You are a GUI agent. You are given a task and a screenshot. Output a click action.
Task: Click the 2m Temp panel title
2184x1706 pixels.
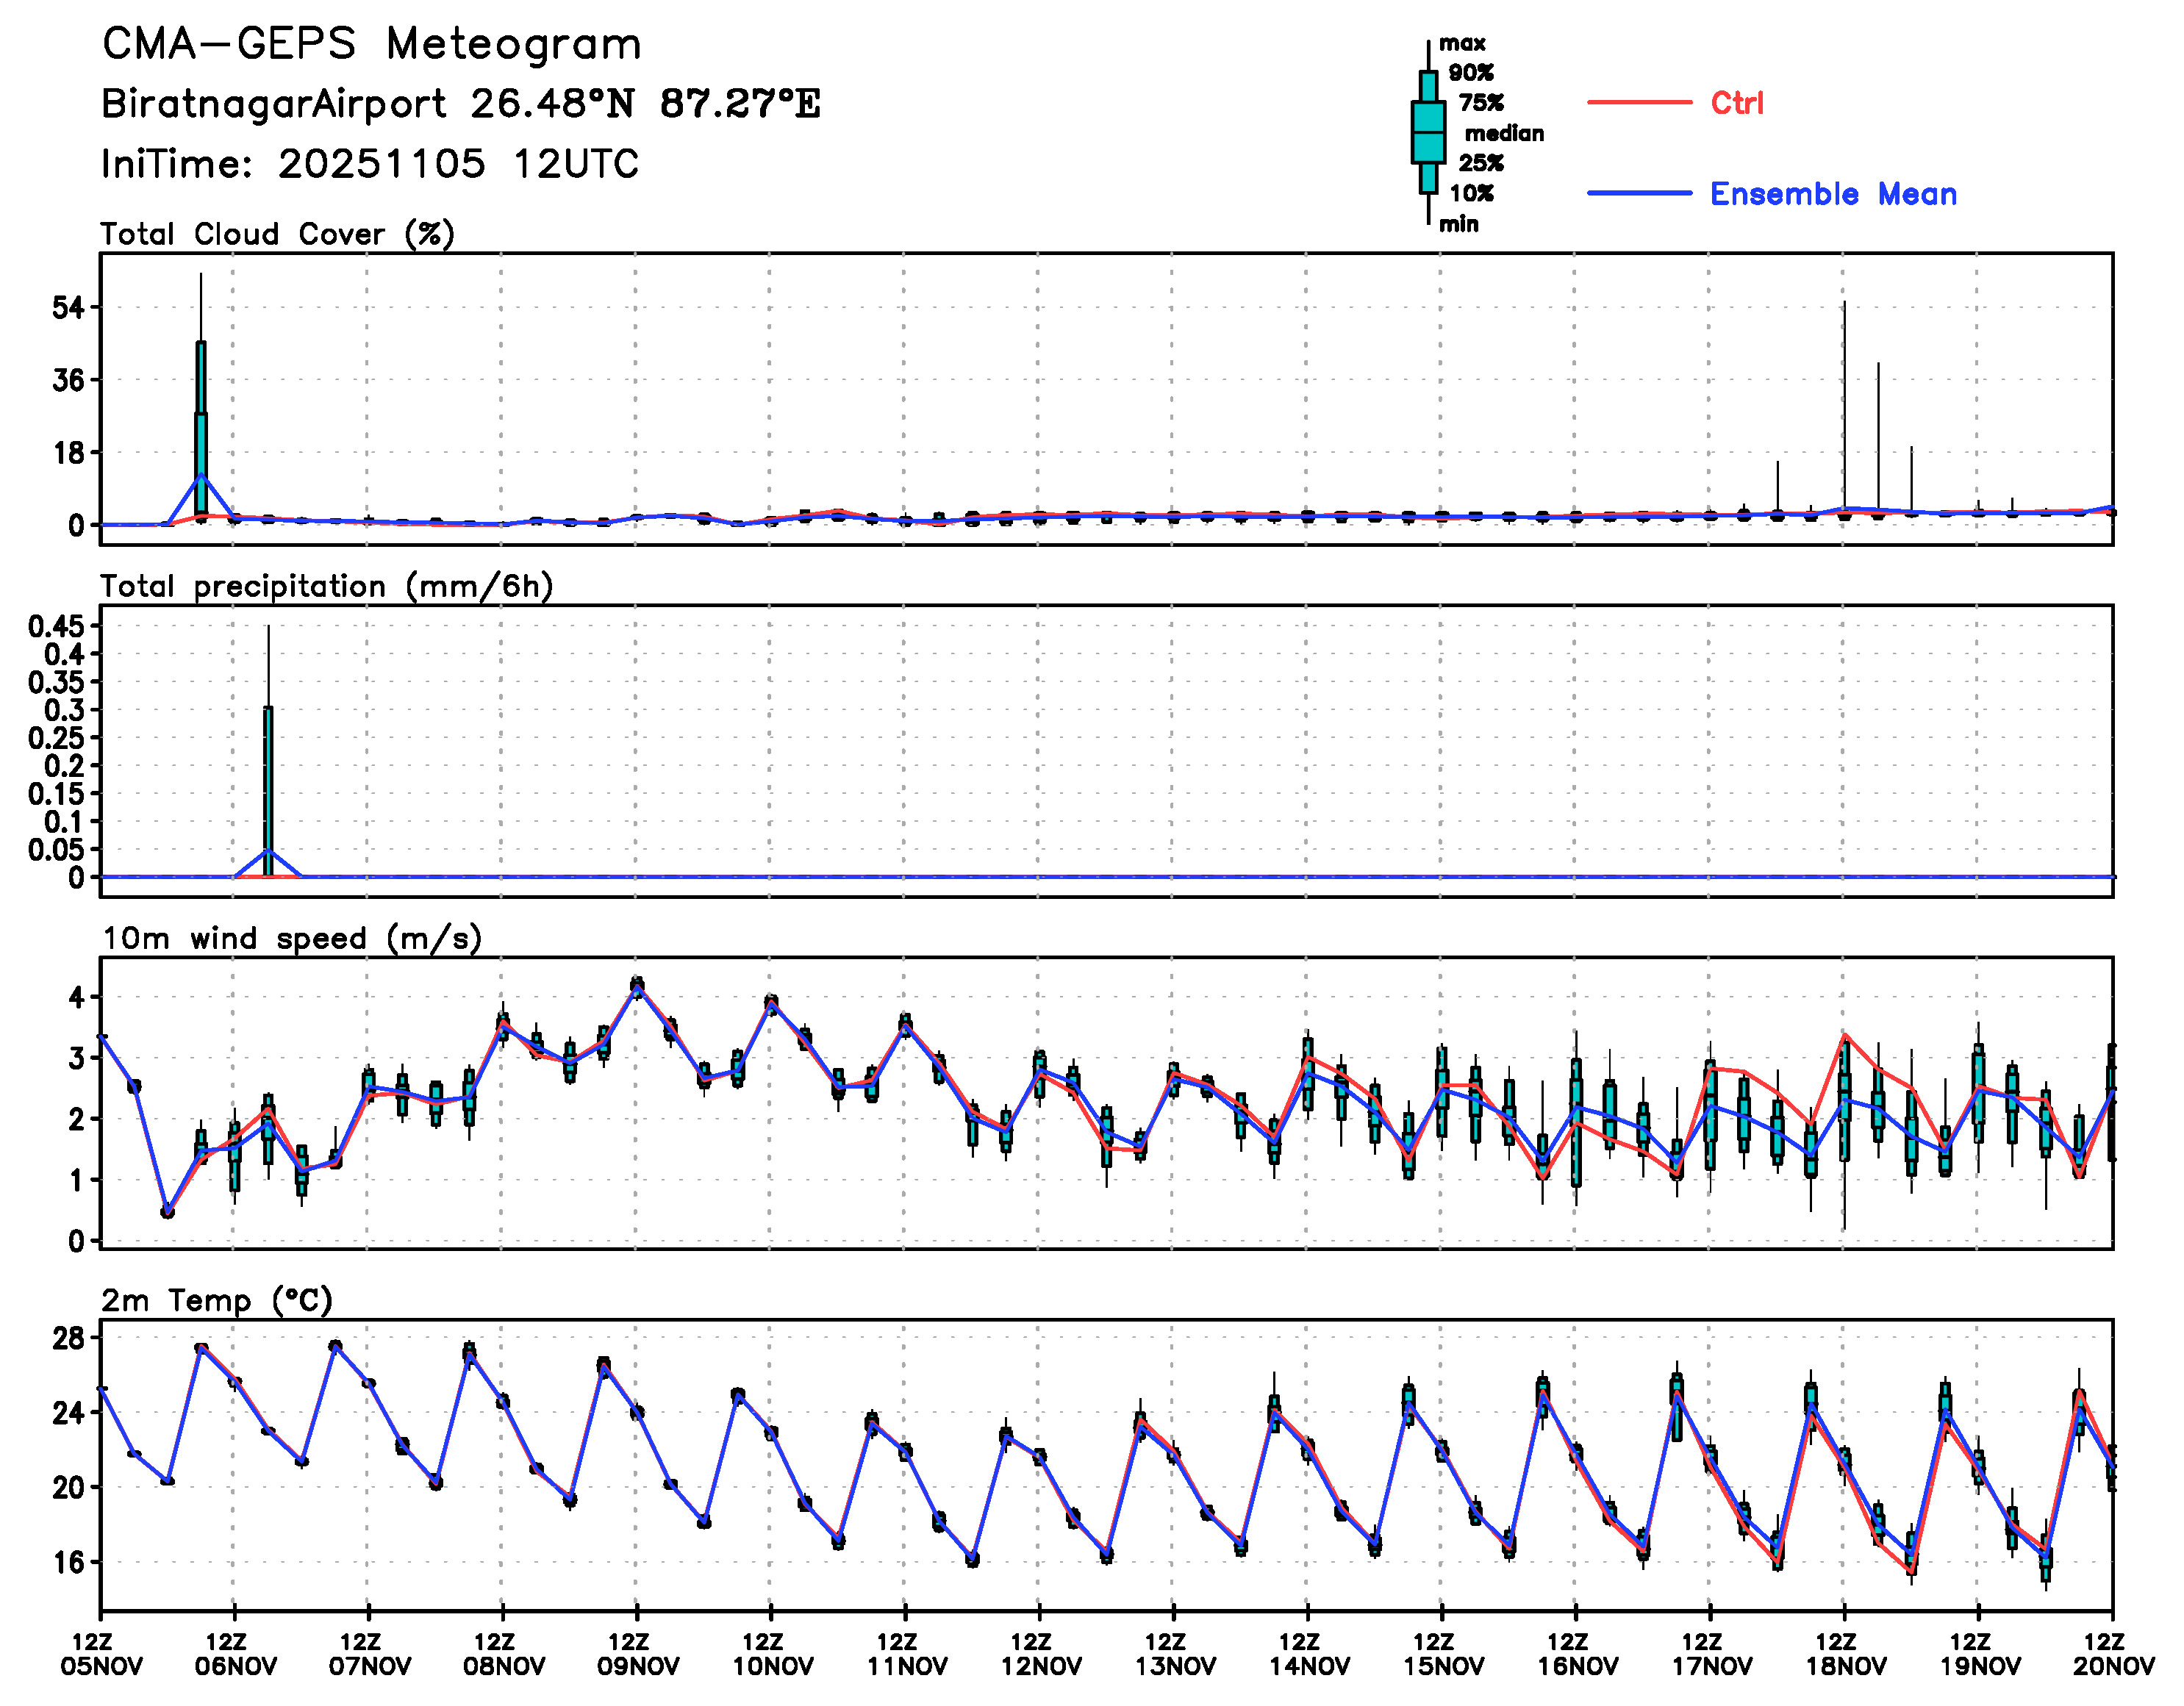click(216, 1300)
